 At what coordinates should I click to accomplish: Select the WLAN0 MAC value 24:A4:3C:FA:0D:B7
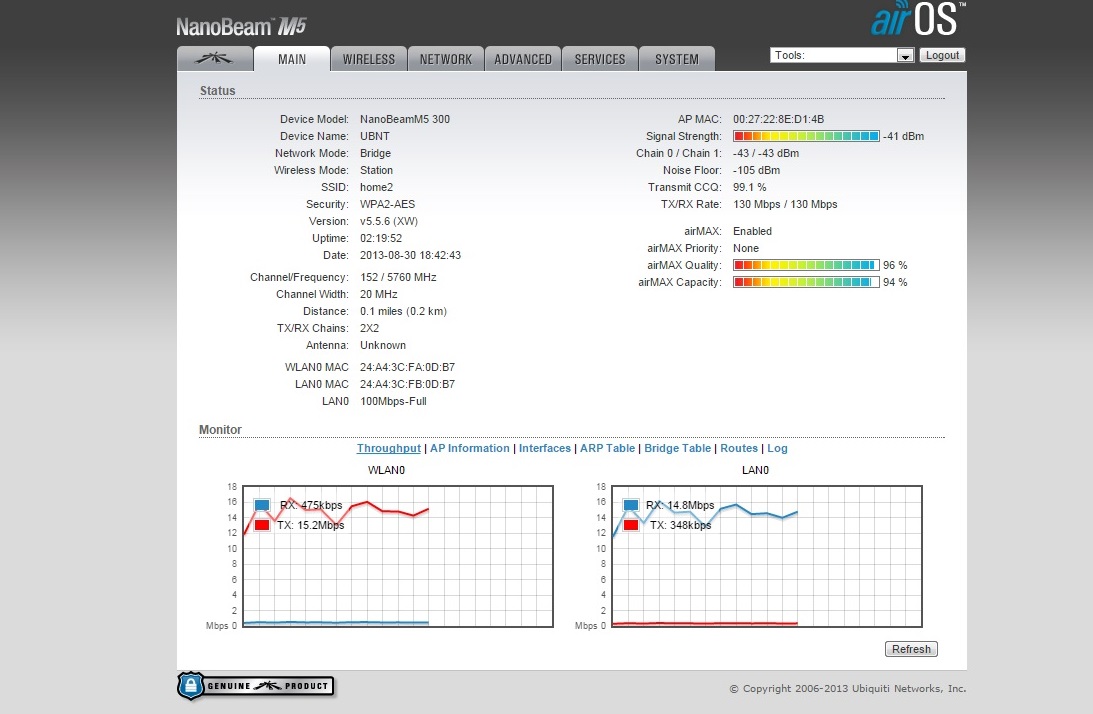point(407,367)
